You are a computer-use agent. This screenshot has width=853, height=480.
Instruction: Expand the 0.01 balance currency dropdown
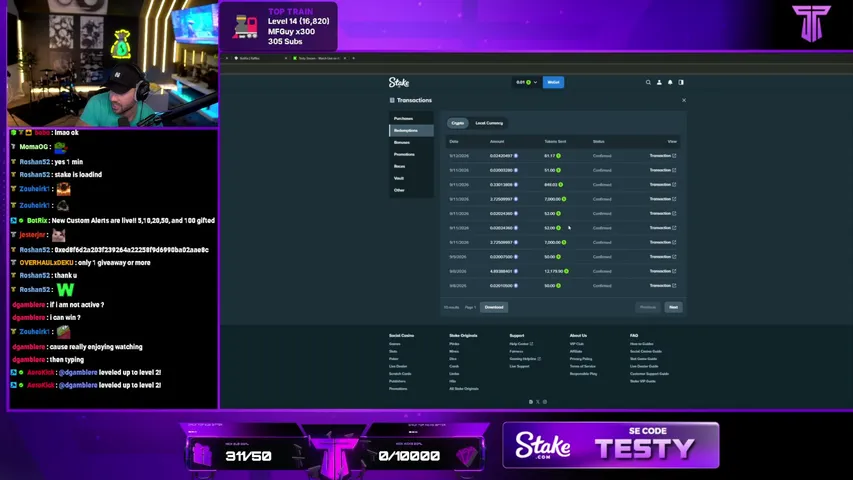(526, 82)
